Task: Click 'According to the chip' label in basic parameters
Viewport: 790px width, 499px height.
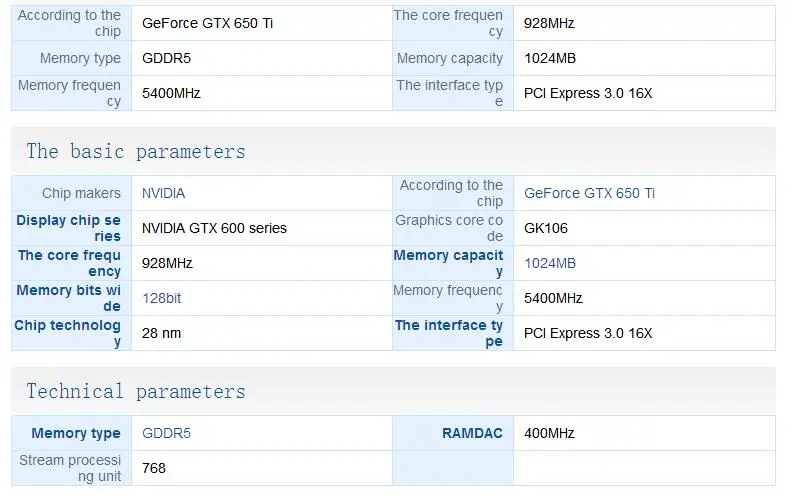Action: pos(451,193)
